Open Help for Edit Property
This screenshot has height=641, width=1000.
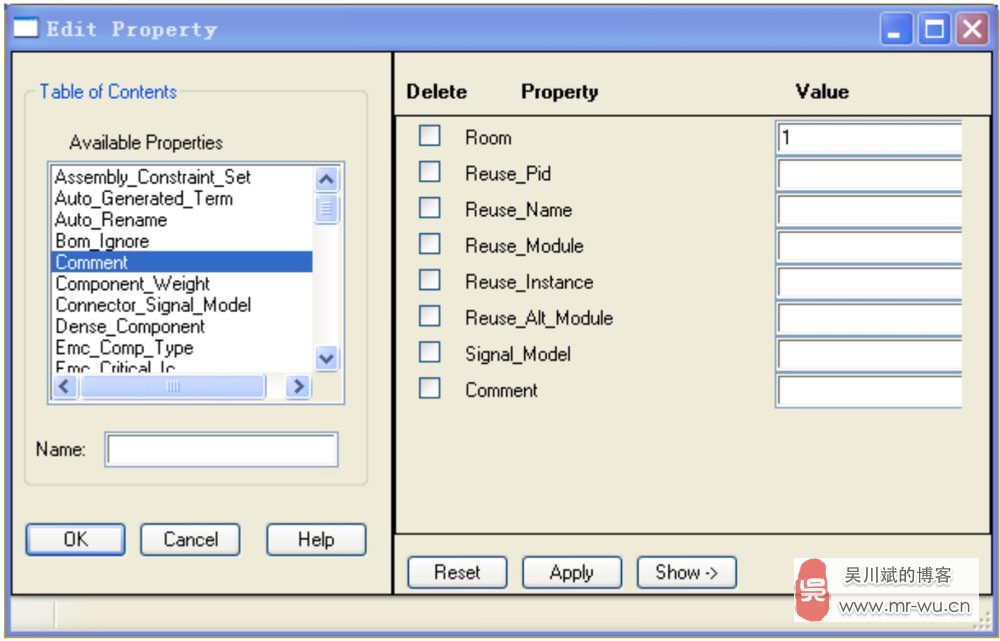(x=316, y=540)
